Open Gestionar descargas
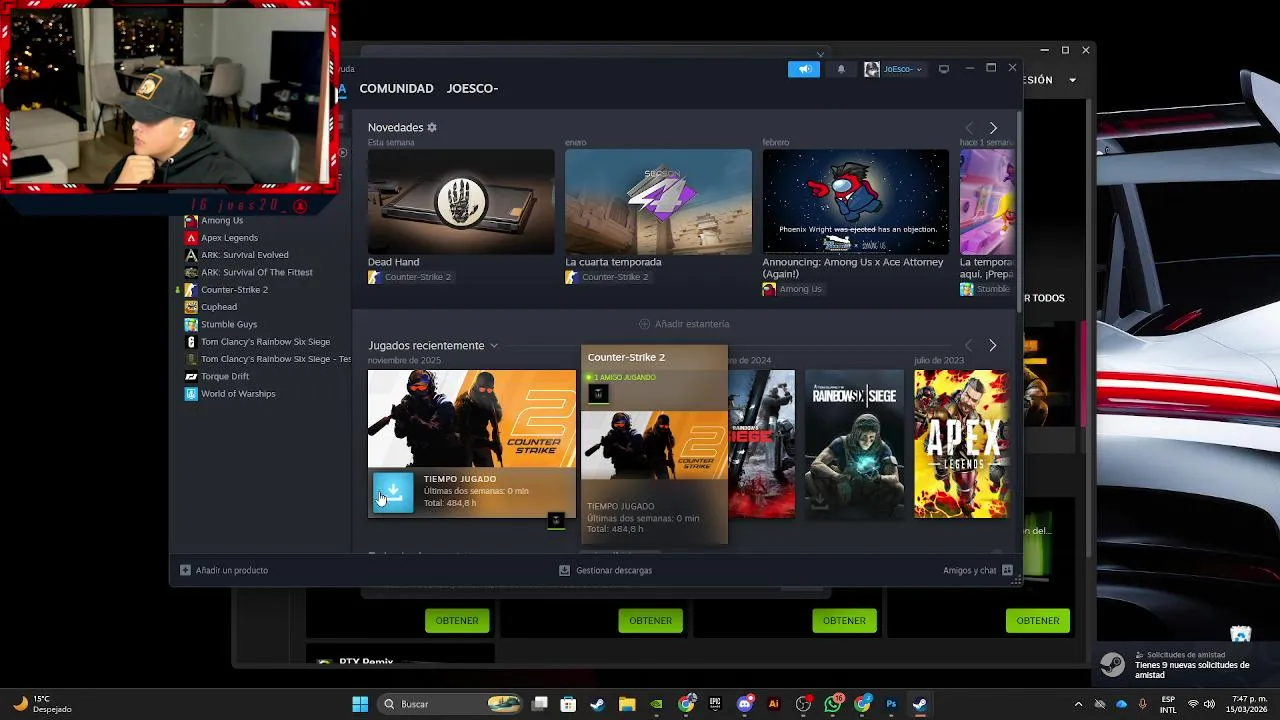Image resolution: width=1280 pixels, height=720 pixels. pos(605,570)
